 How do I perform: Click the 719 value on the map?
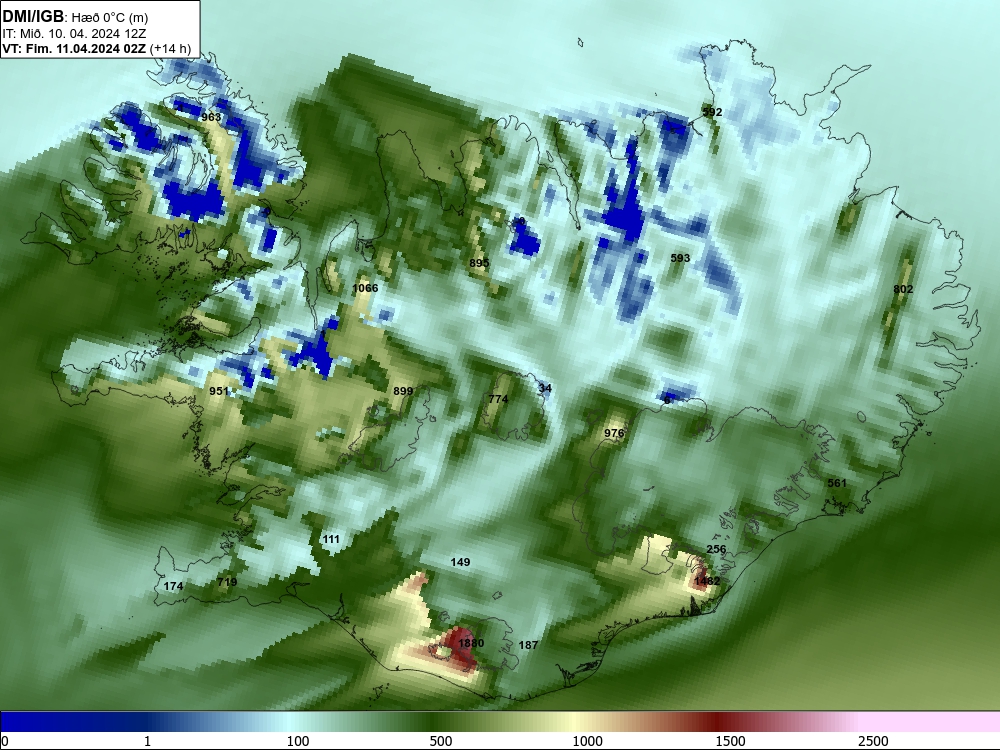click(227, 582)
